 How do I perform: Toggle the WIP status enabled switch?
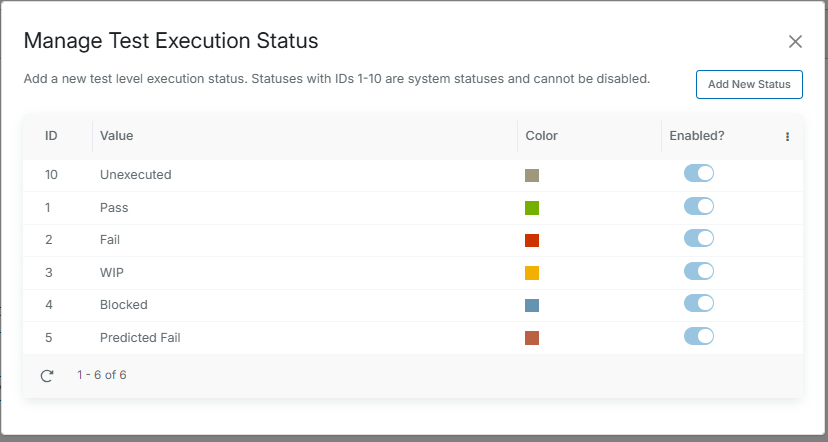click(699, 271)
